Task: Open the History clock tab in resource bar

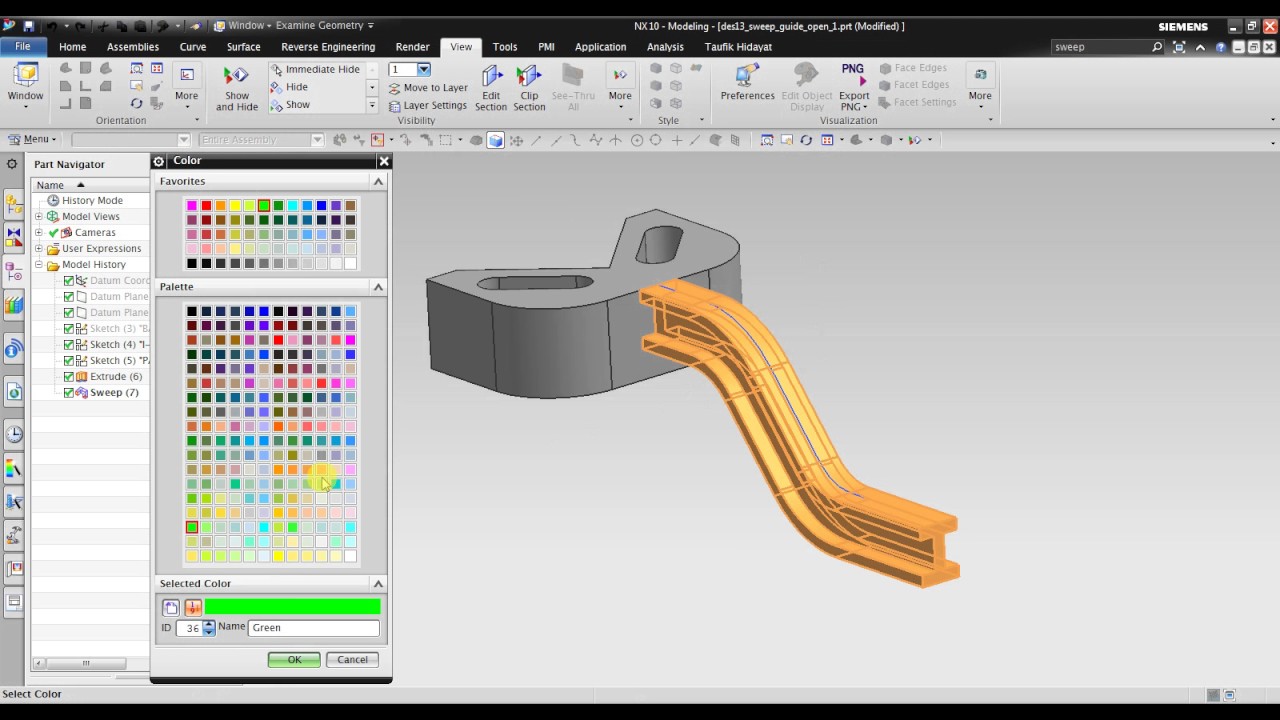Action: [14, 434]
